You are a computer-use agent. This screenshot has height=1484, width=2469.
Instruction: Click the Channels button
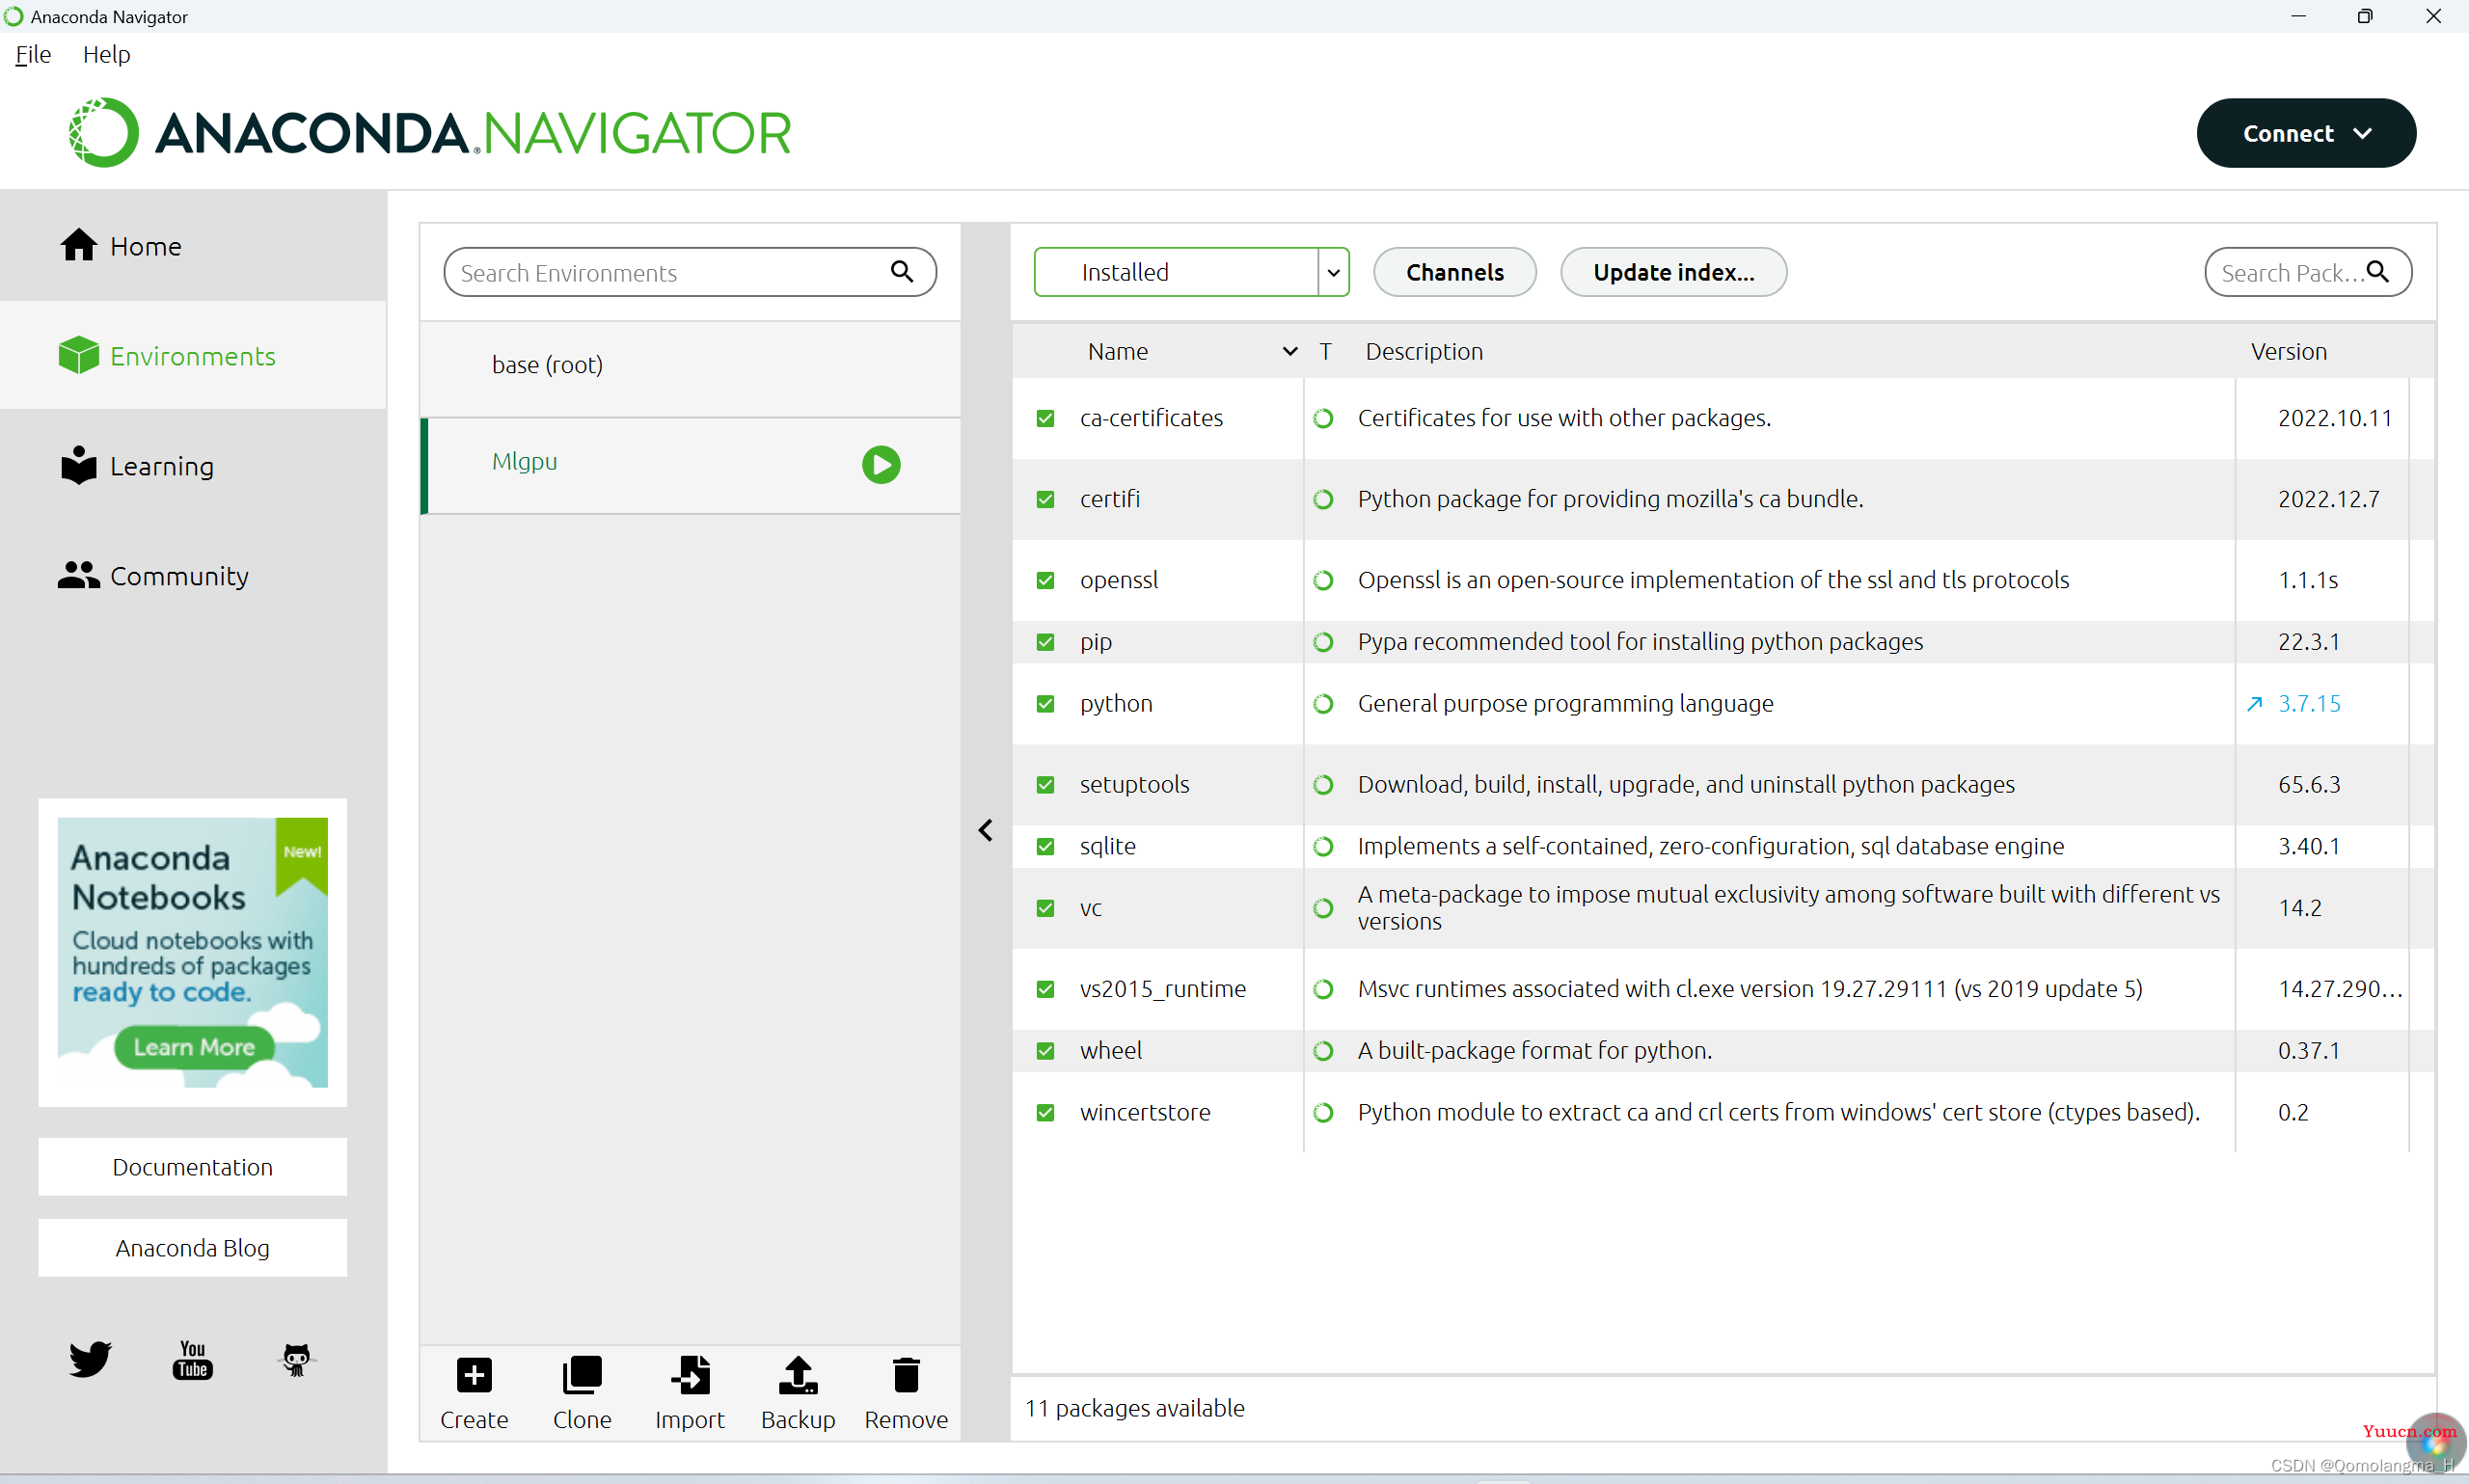(x=1455, y=272)
